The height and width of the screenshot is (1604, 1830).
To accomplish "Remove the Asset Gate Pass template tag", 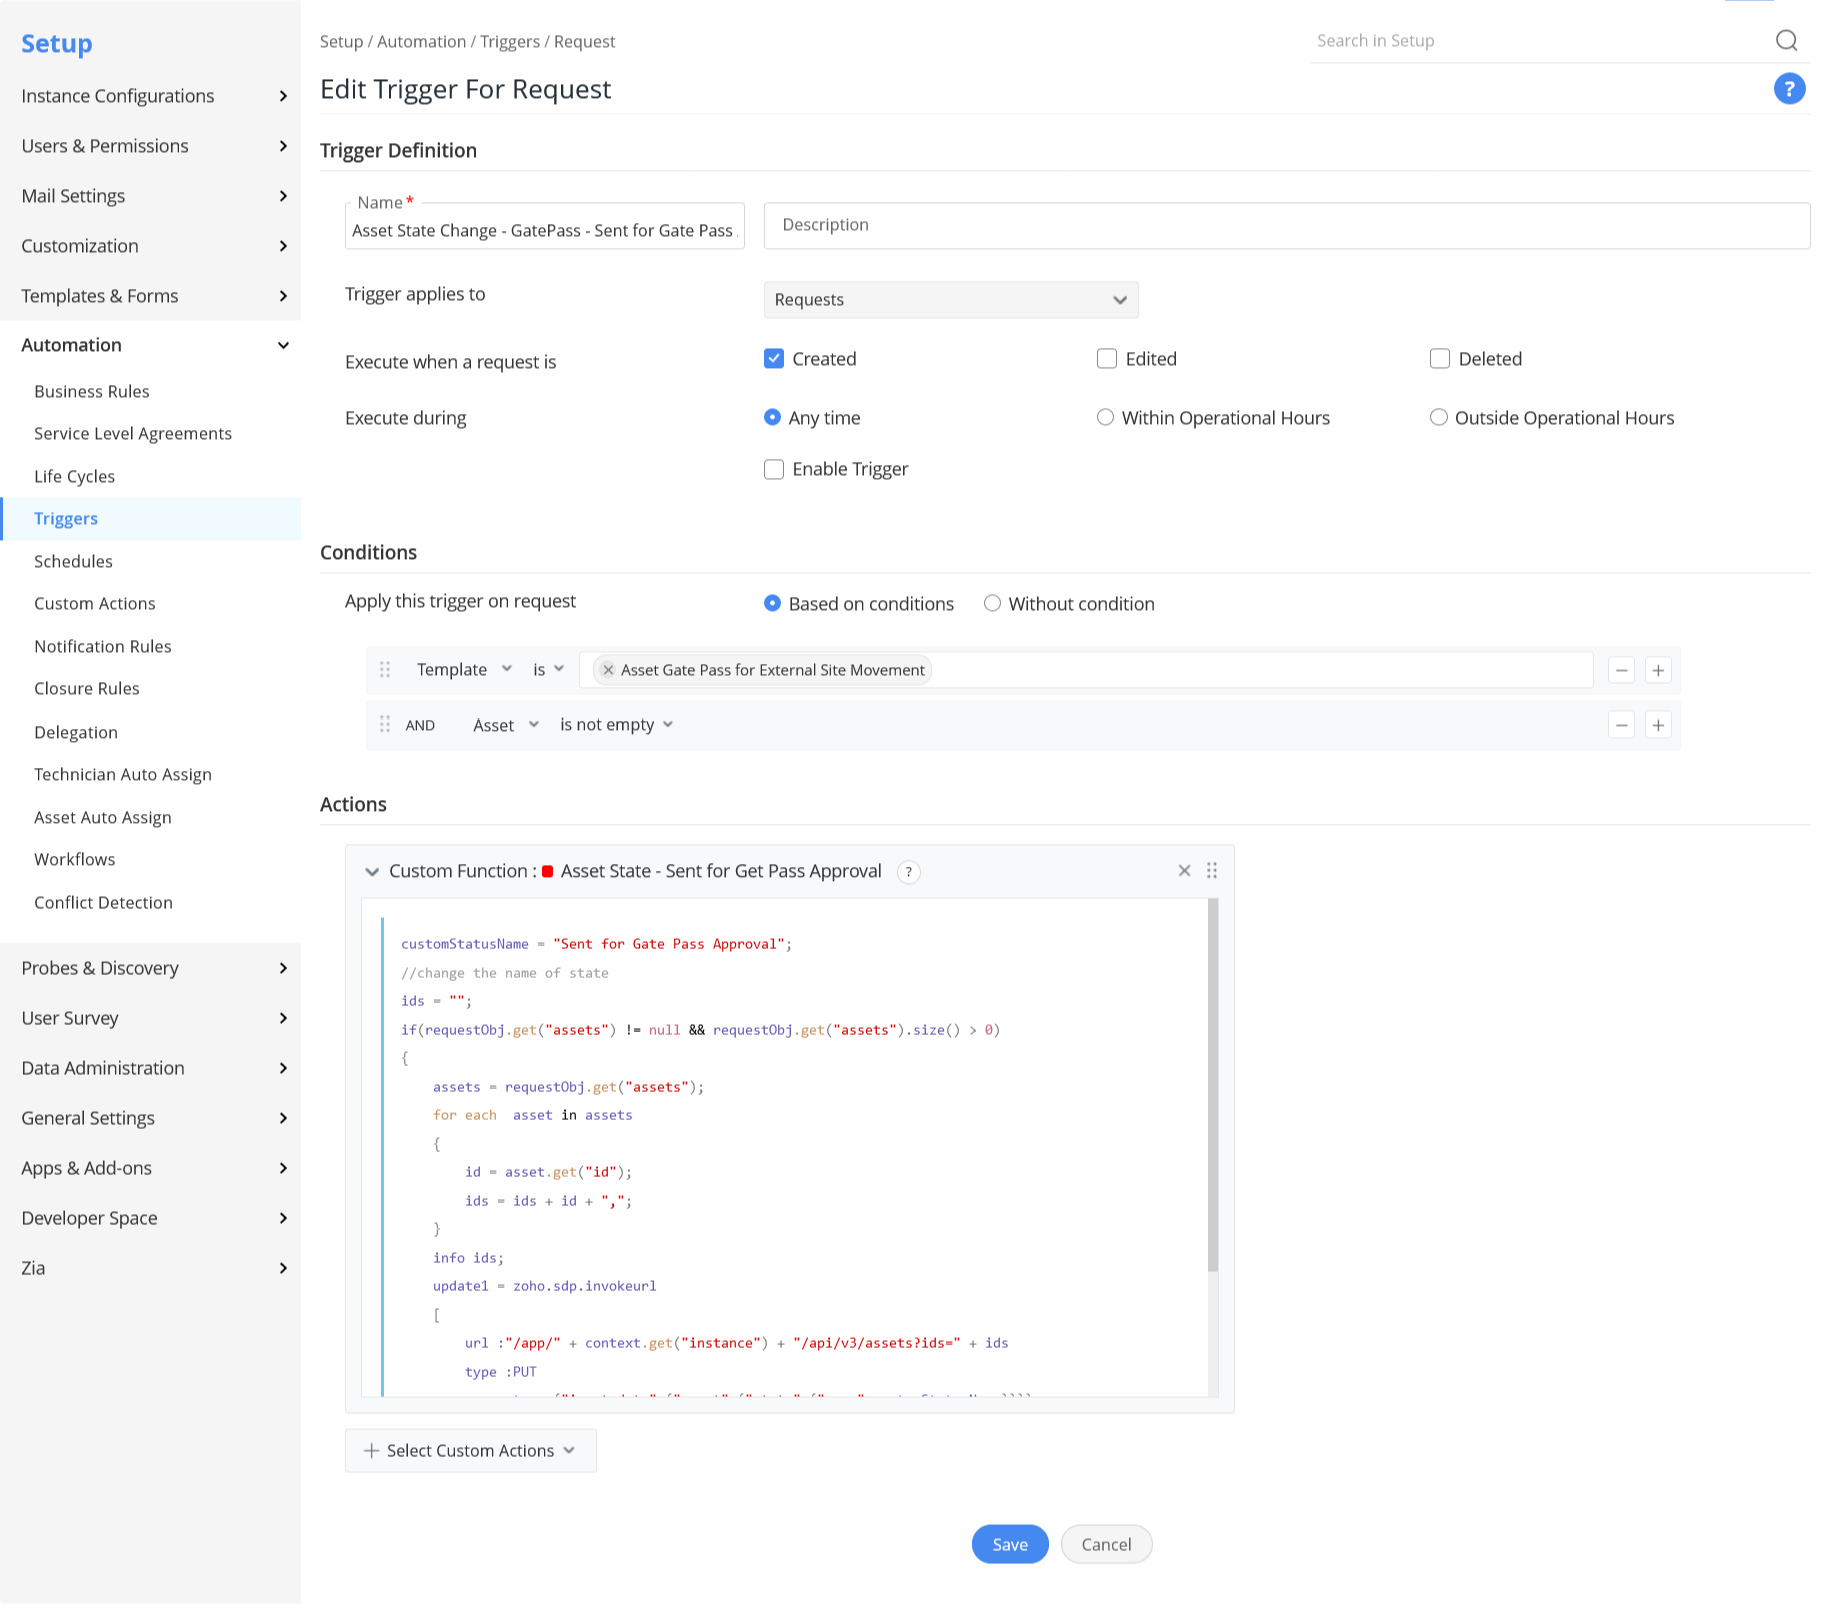I will [x=607, y=670].
